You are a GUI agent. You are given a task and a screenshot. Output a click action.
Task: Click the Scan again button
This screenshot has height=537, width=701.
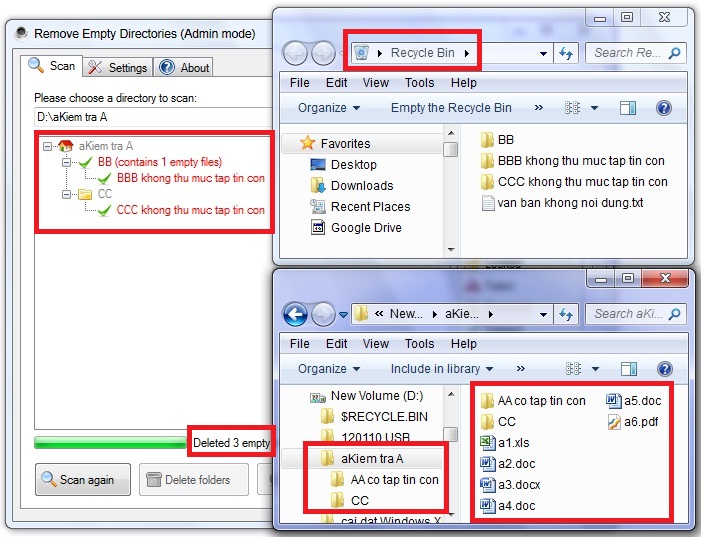click(x=83, y=479)
